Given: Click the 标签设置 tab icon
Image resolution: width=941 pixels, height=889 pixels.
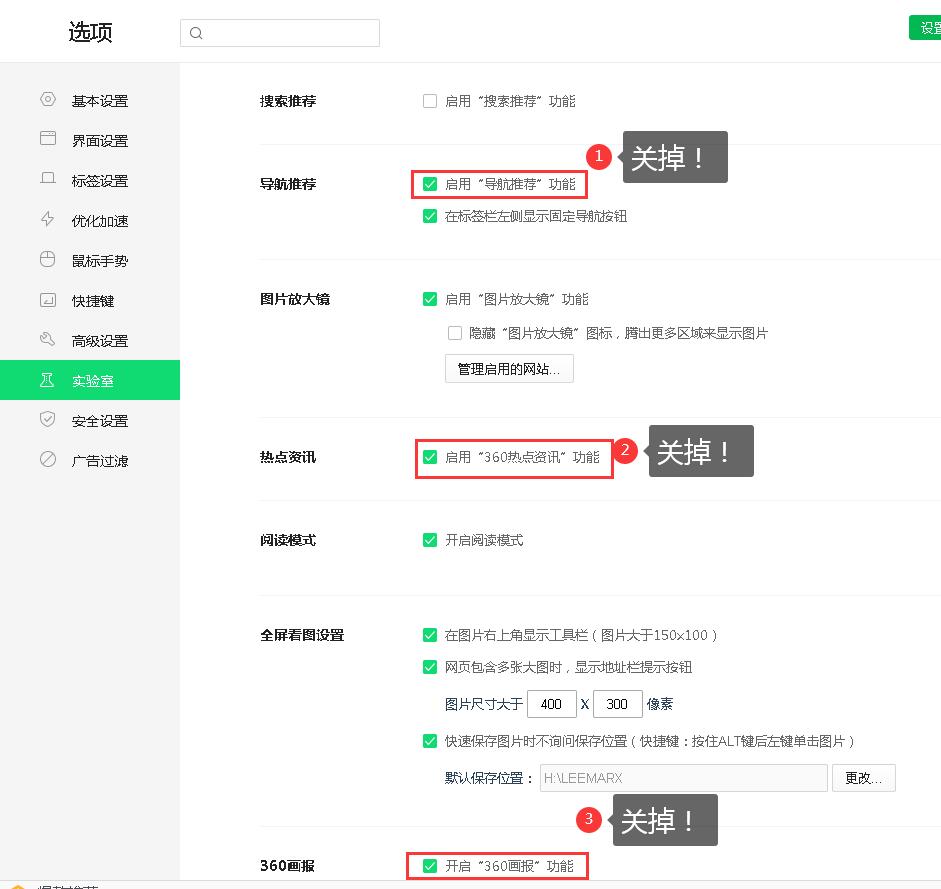Looking at the screenshot, I should pos(48,178).
